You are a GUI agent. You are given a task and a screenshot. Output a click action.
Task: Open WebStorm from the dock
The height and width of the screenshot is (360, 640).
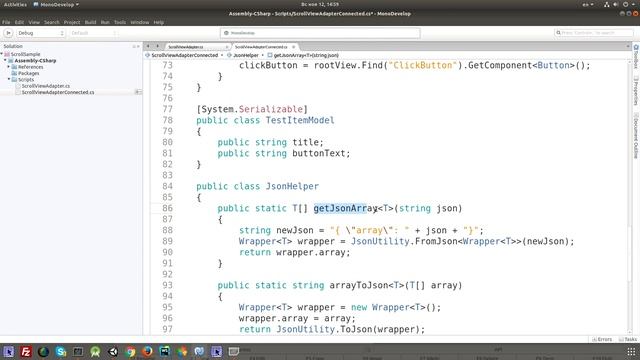(165, 351)
